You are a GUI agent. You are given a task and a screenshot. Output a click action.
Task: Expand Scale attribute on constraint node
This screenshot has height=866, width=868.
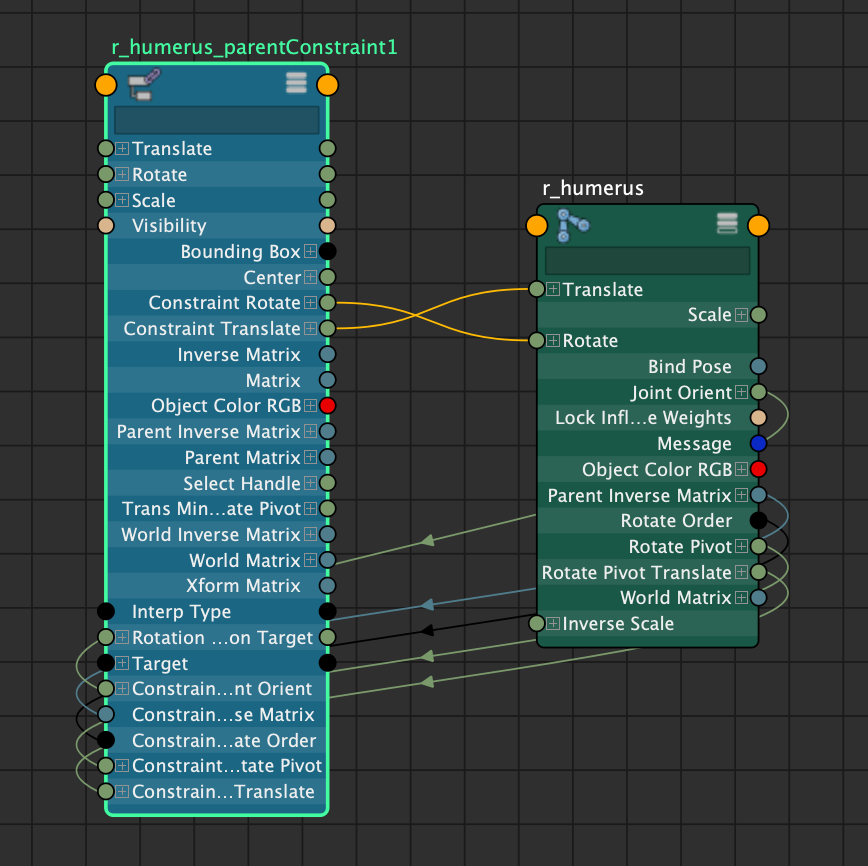pos(122,200)
